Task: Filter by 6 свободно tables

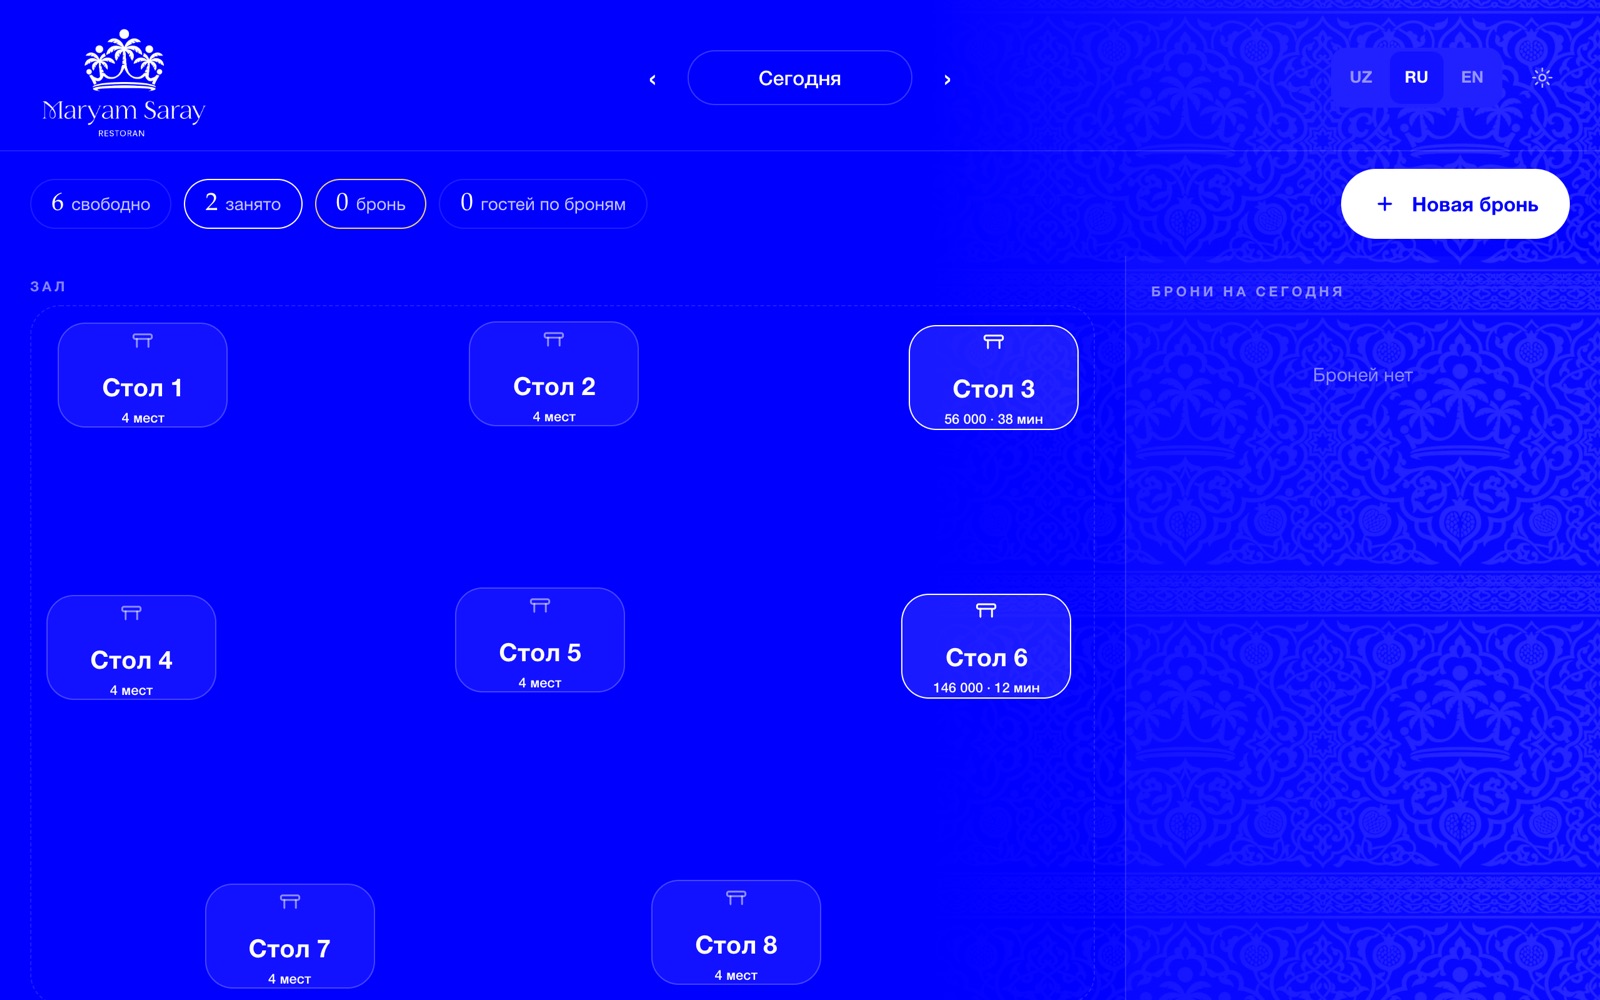Action: point(101,204)
